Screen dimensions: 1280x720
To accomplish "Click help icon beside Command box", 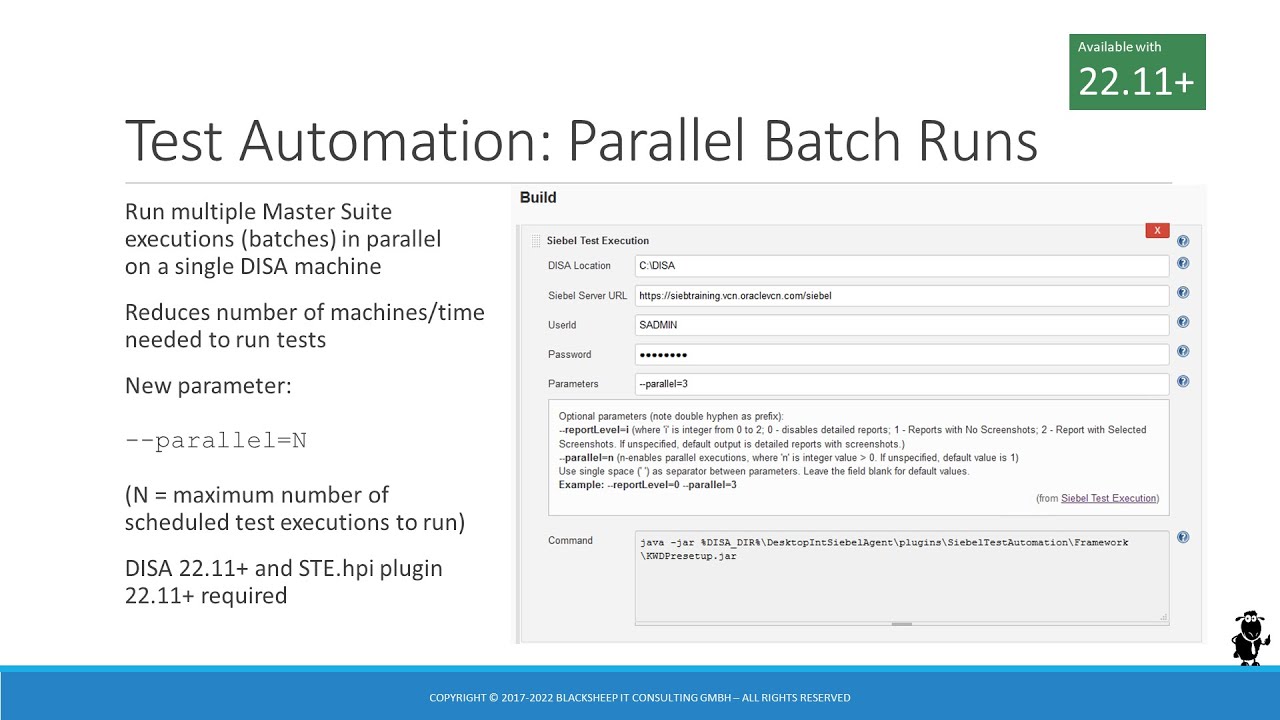I will (1183, 537).
